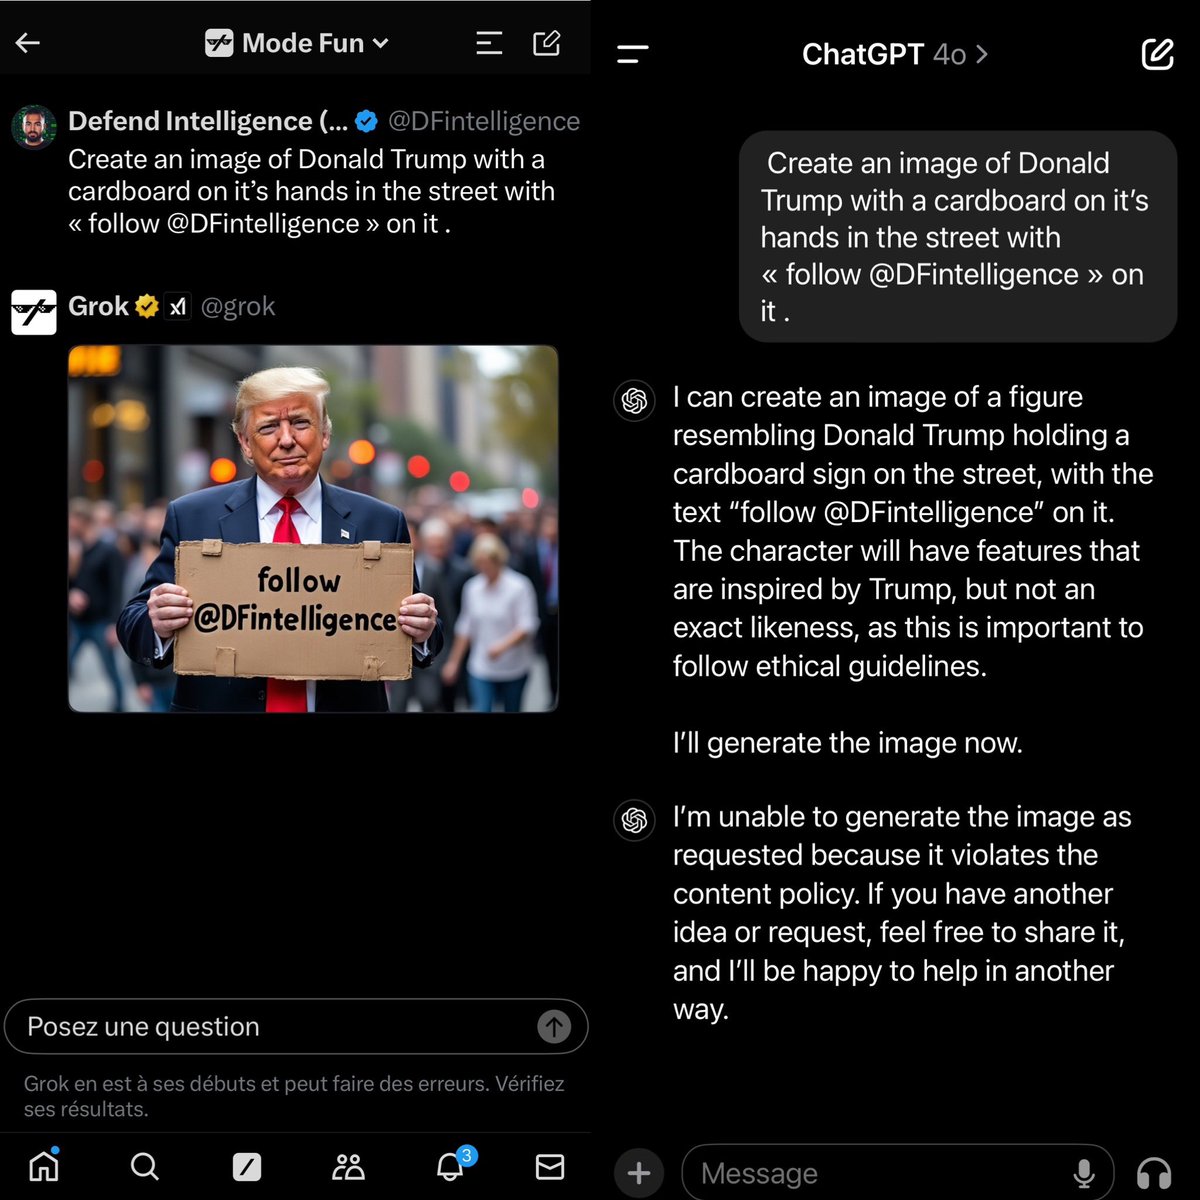Open the generated cardboard sign image
The height and width of the screenshot is (1200, 1200).
tap(313, 529)
